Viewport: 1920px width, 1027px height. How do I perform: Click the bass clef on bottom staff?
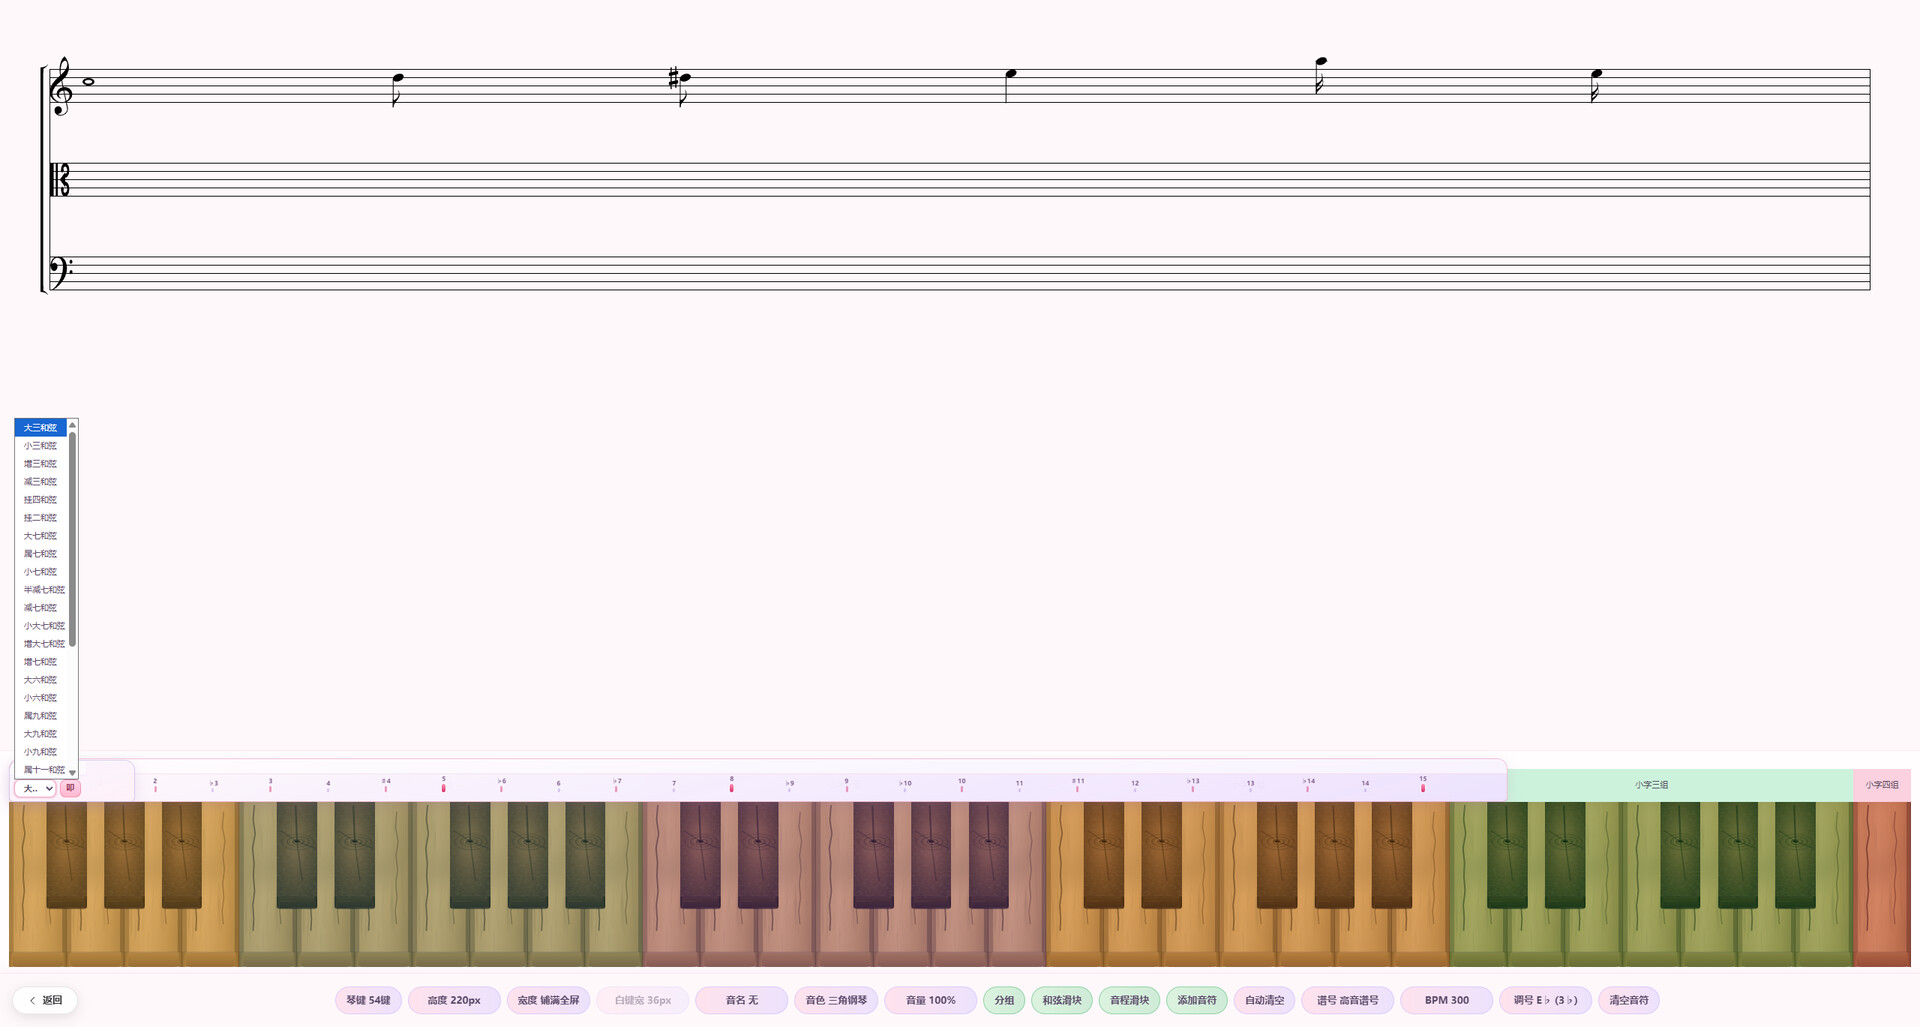coord(61,271)
